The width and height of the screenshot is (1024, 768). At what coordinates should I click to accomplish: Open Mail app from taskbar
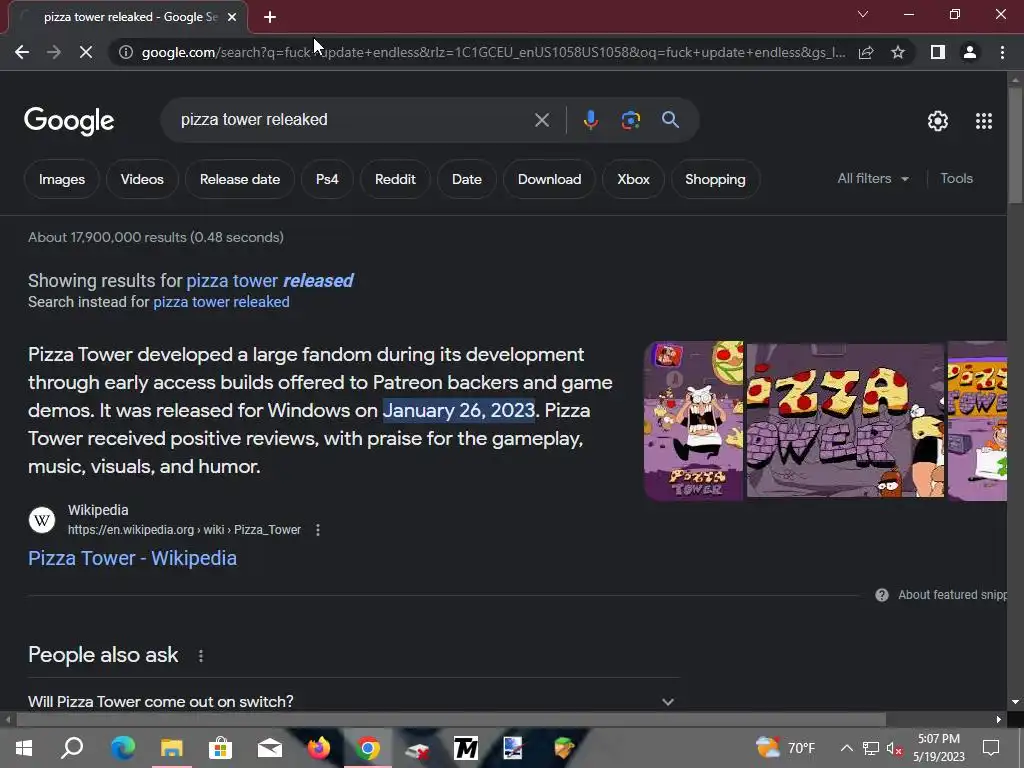pos(270,748)
